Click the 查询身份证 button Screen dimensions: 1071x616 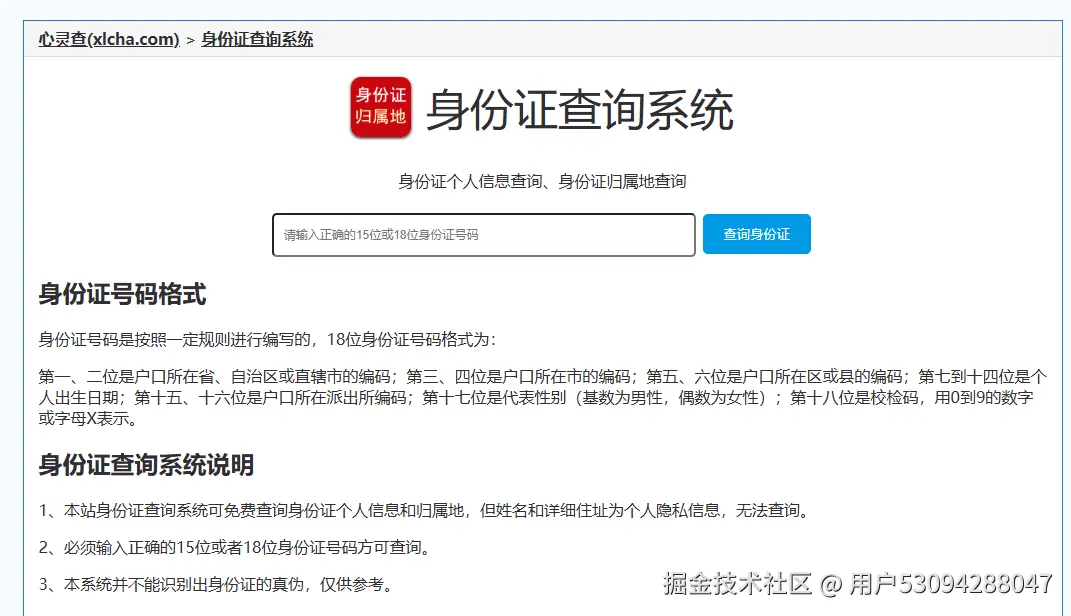(757, 234)
